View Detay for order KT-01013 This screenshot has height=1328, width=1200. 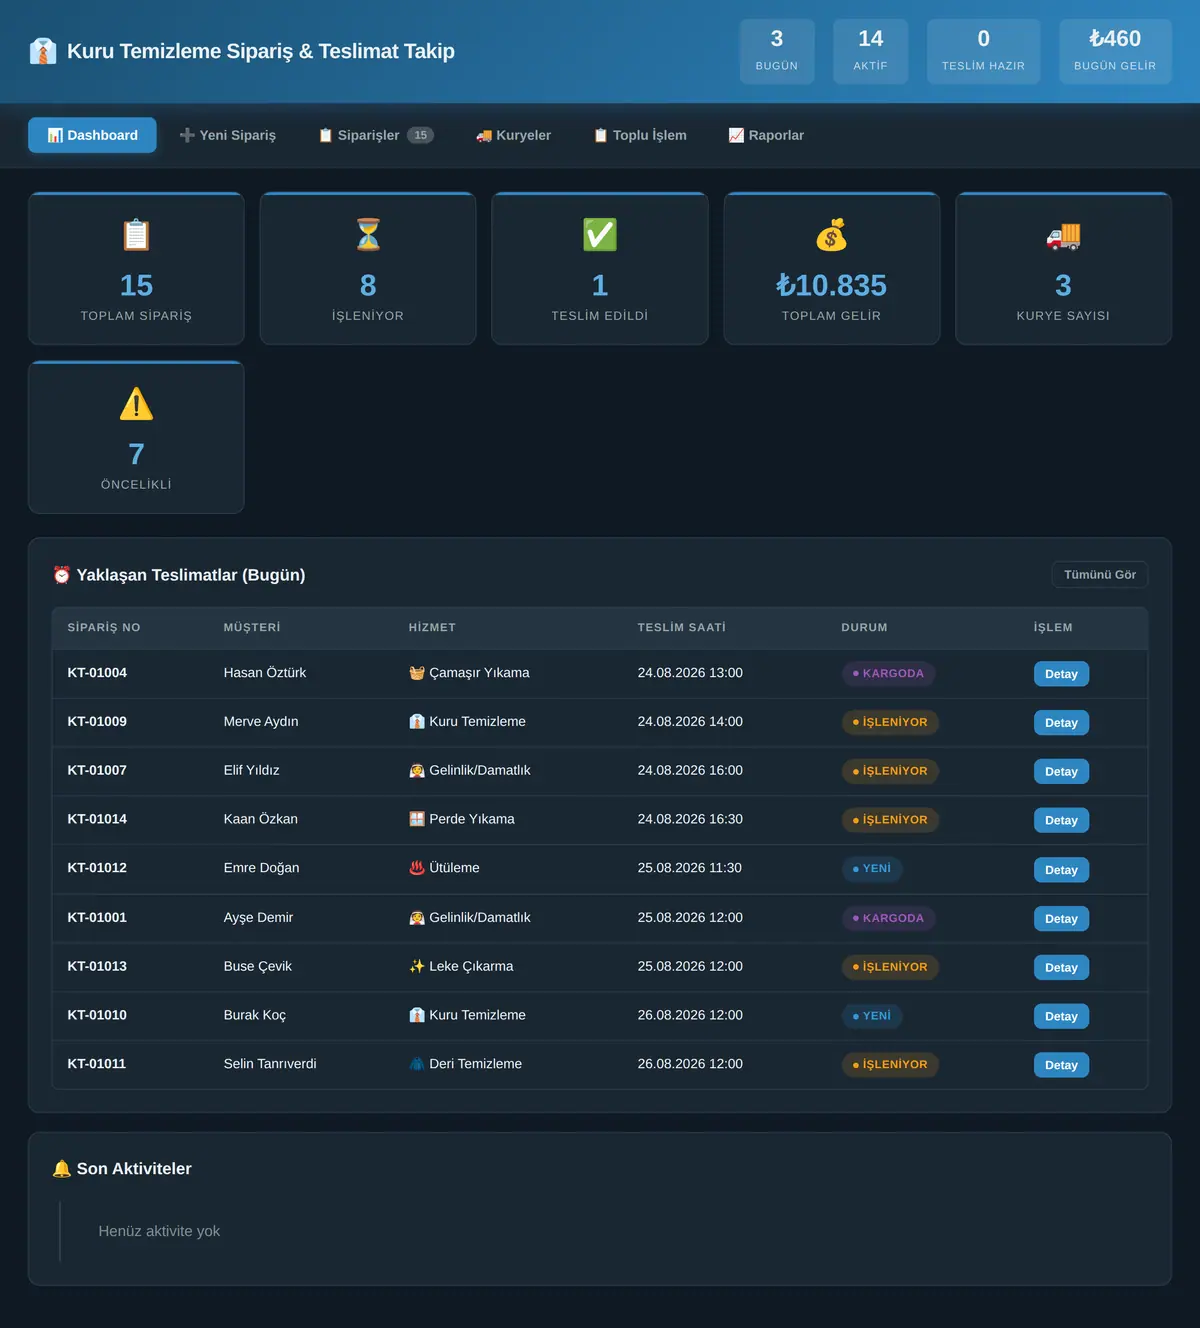1061,968
